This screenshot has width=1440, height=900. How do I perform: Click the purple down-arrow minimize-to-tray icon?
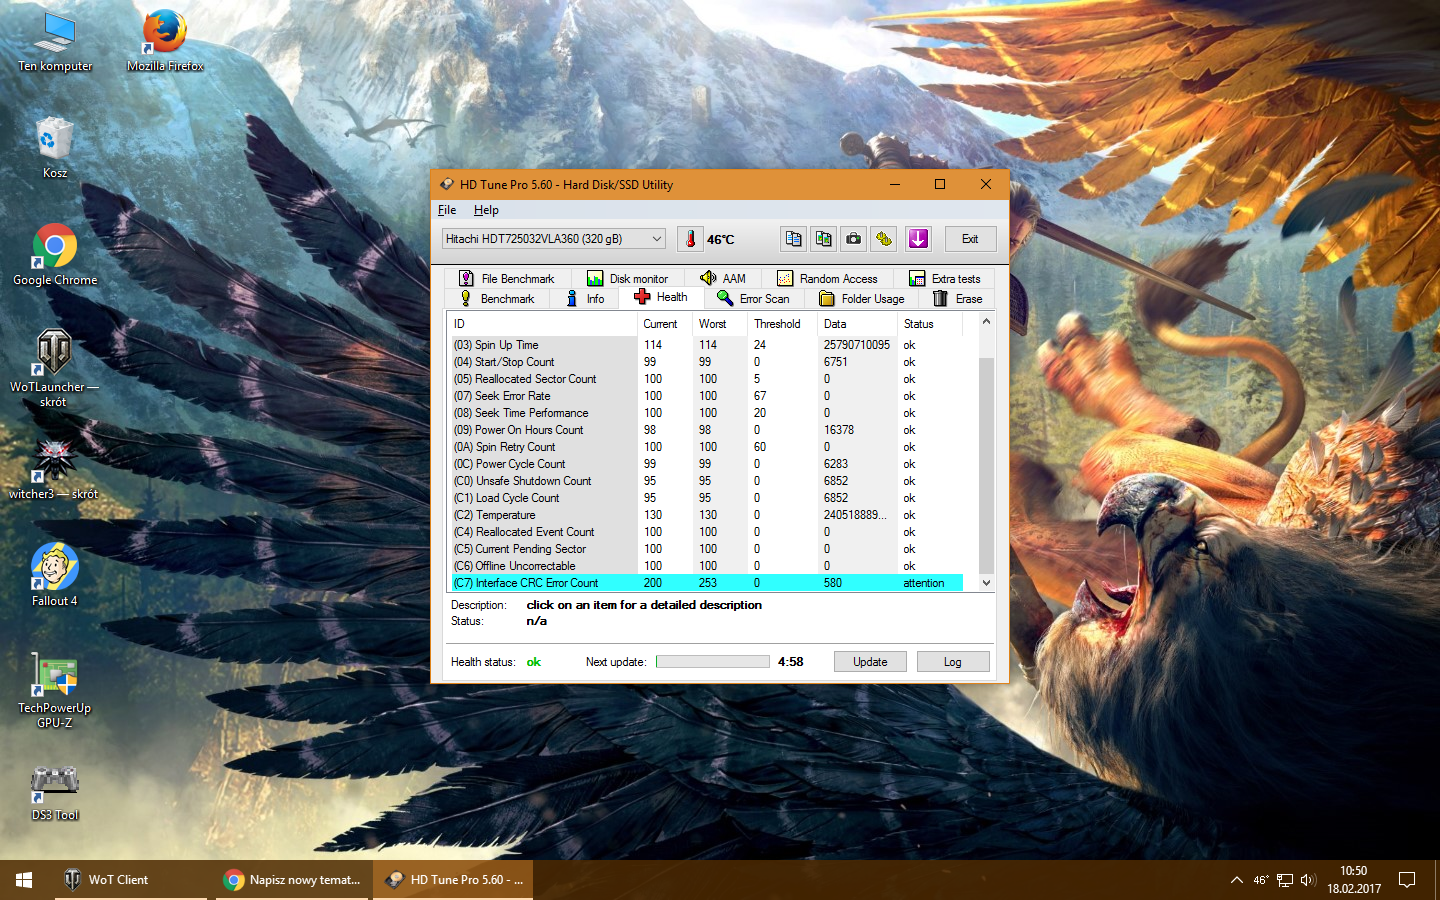(x=918, y=239)
